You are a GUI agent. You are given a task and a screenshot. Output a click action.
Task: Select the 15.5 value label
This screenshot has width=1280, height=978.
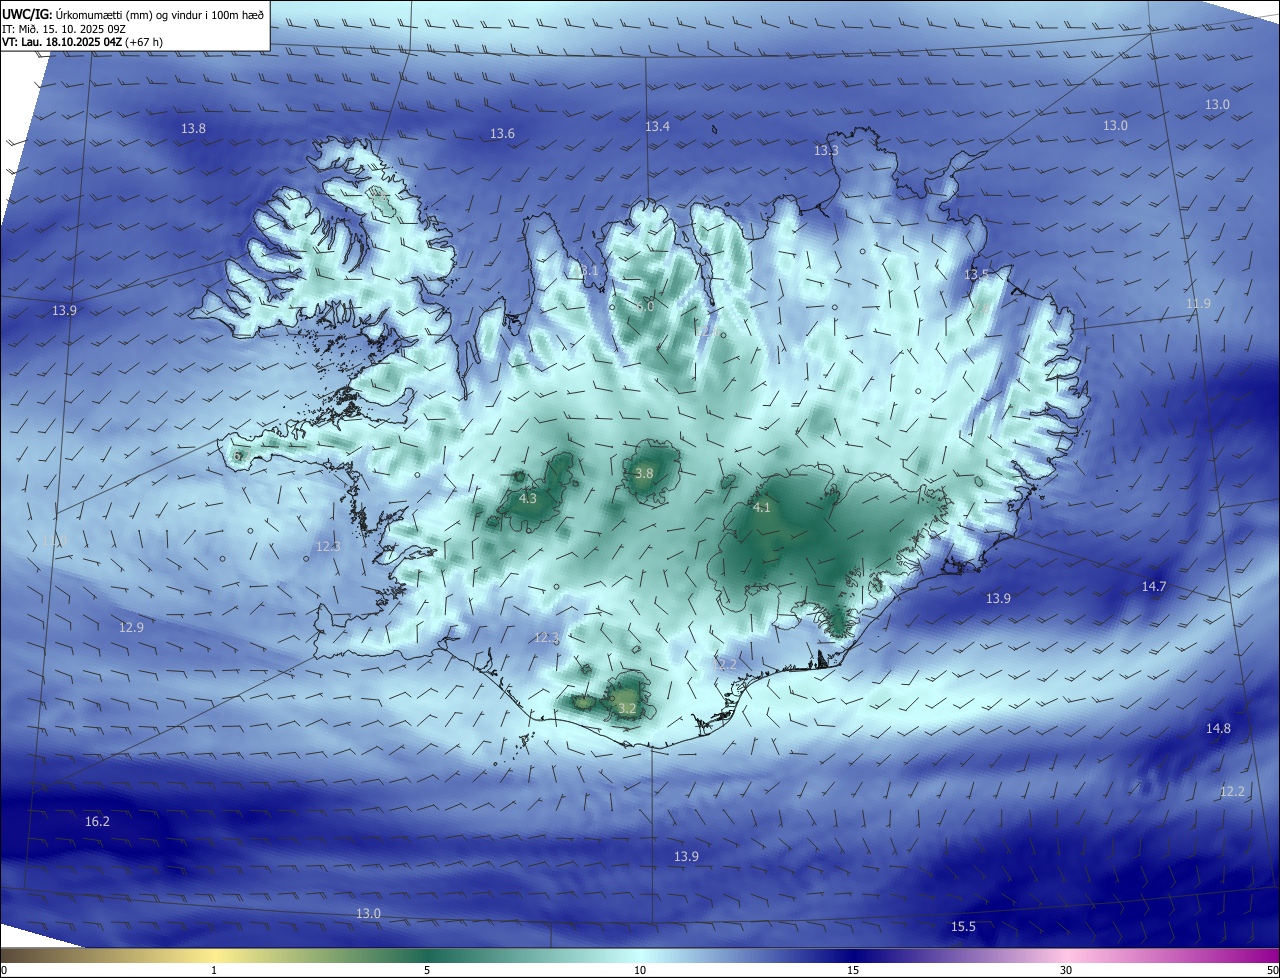point(963,927)
